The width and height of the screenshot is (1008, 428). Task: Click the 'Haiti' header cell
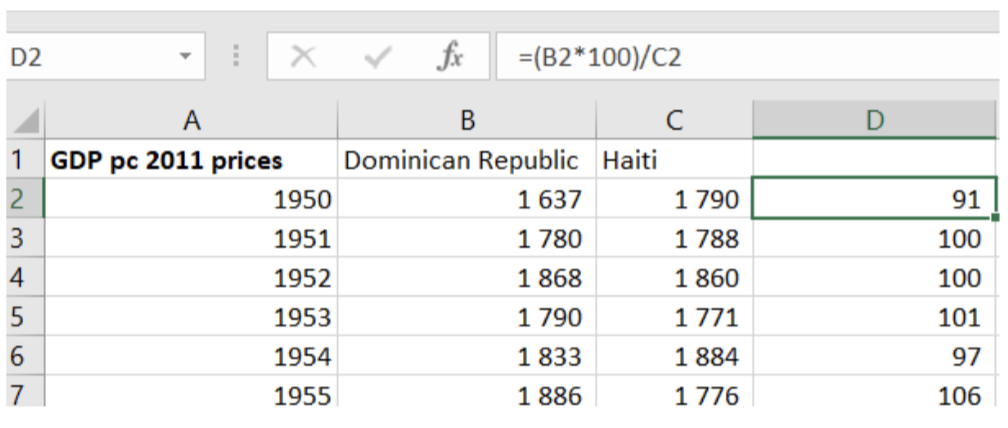[x=674, y=160]
